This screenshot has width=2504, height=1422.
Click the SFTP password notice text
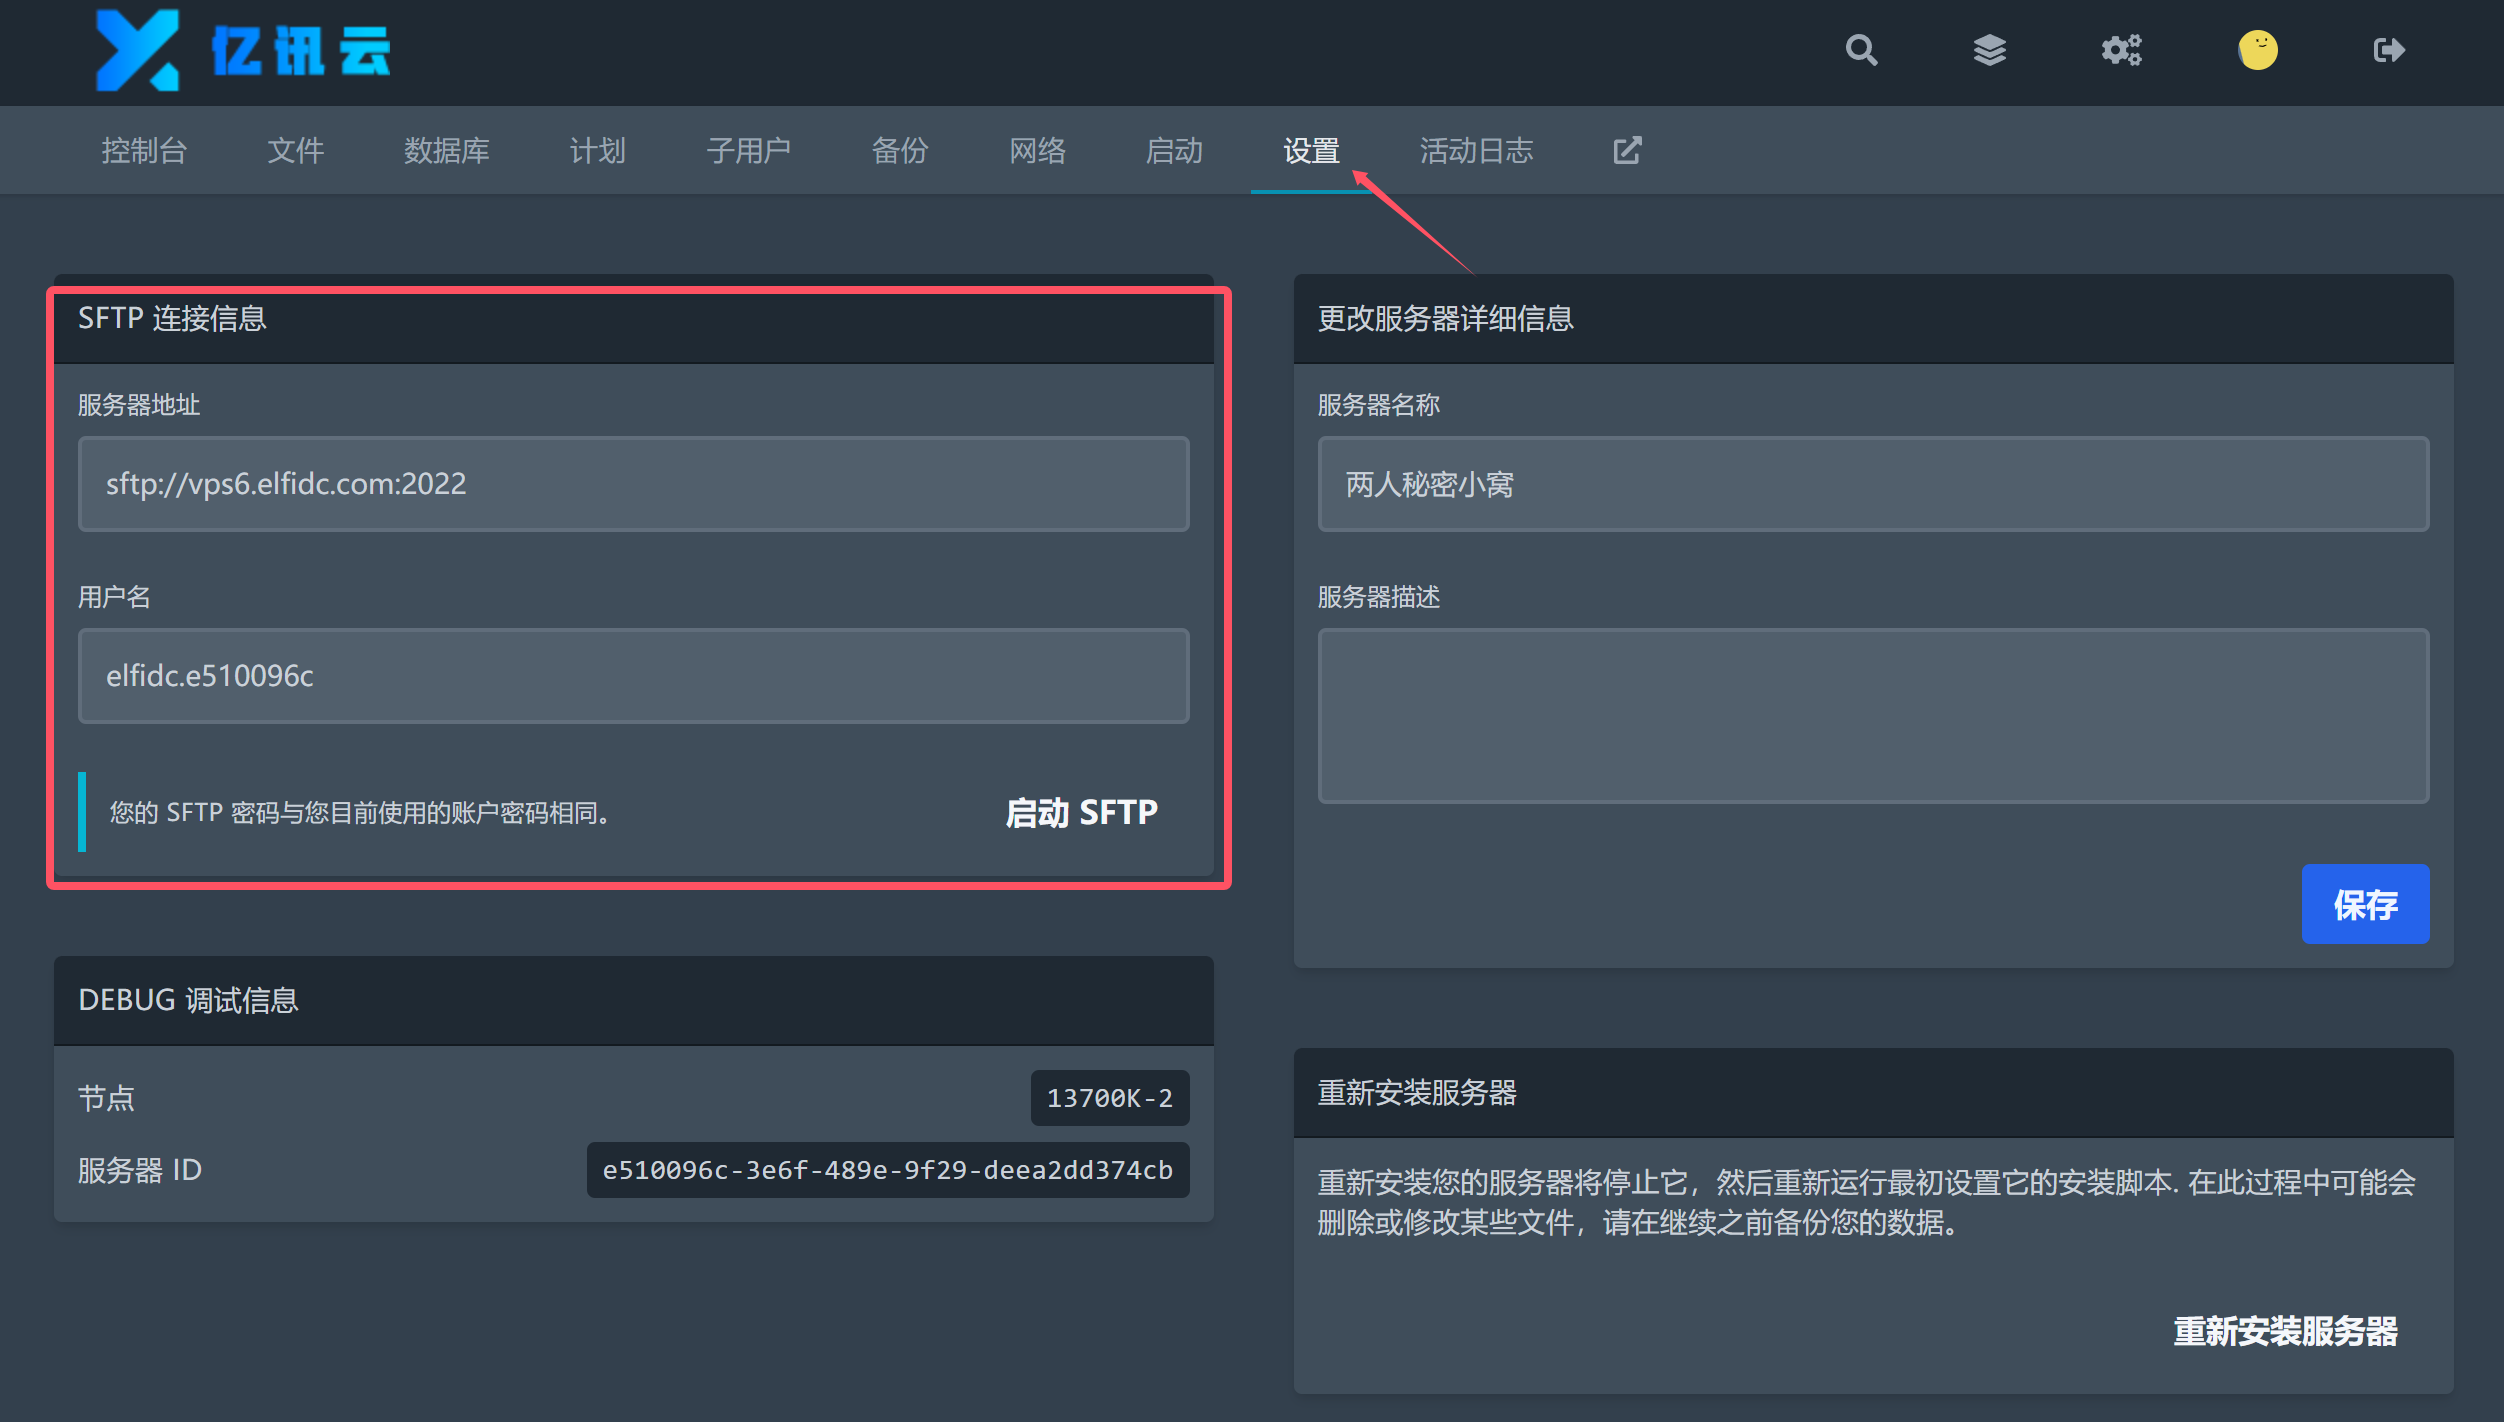pos(360,812)
